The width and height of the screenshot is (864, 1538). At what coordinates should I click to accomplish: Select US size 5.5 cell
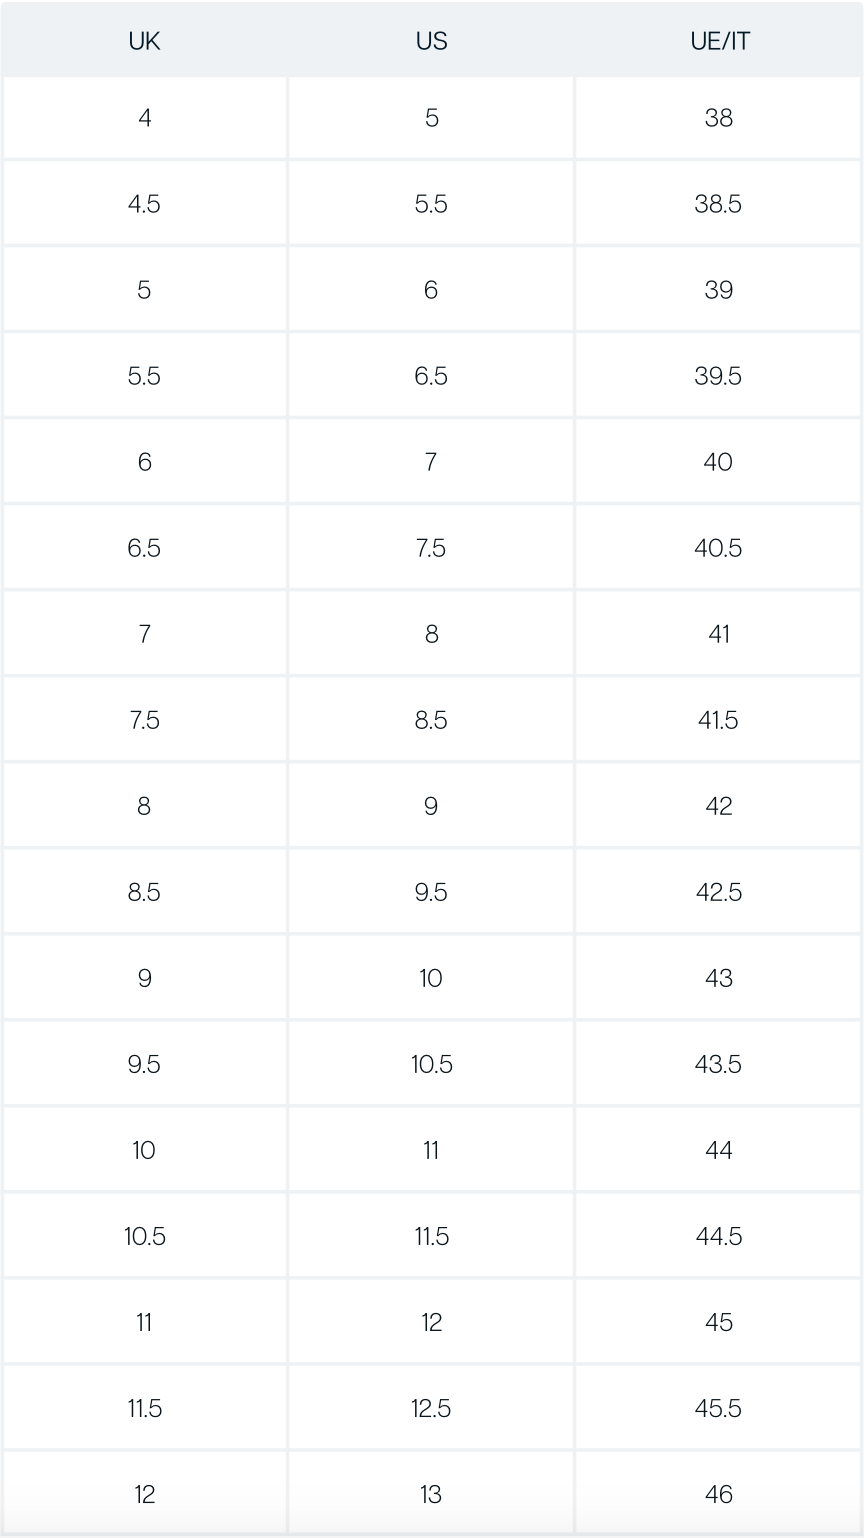431,204
